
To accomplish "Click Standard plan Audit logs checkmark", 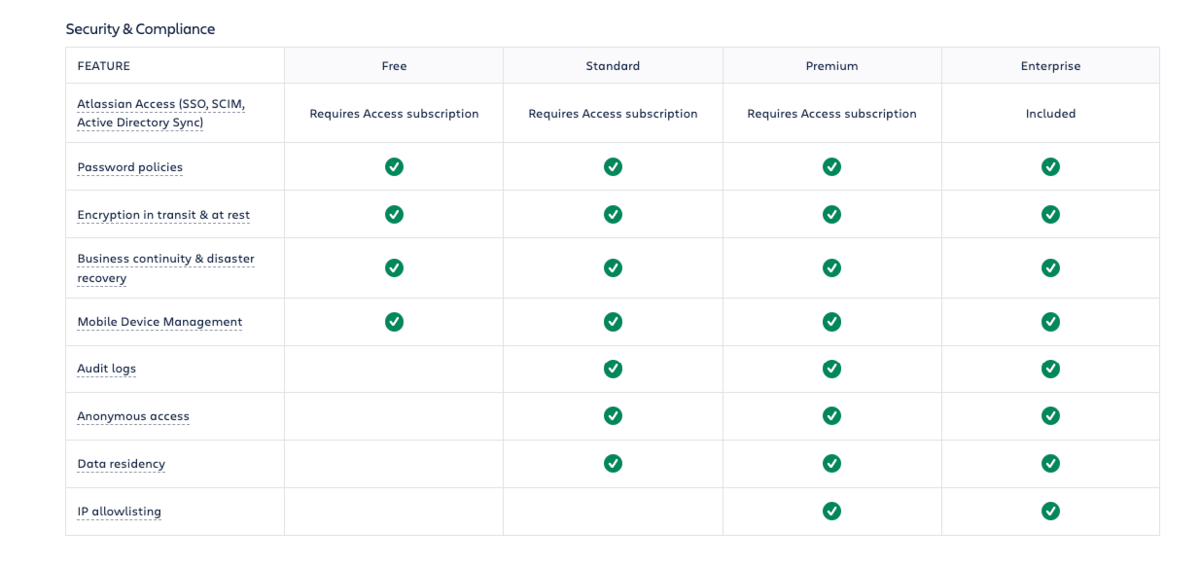I will [613, 369].
